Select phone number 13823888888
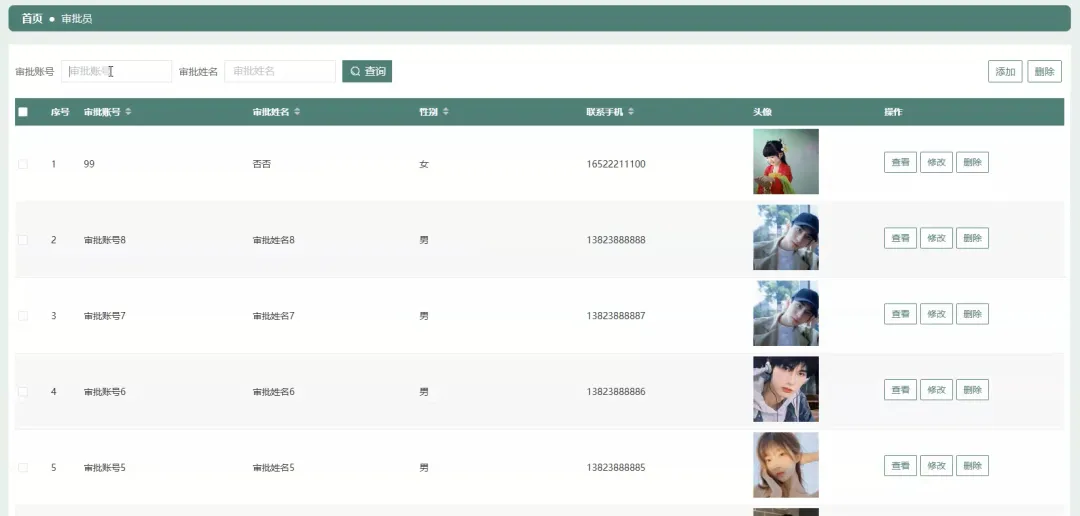The image size is (1080, 516). point(616,240)
